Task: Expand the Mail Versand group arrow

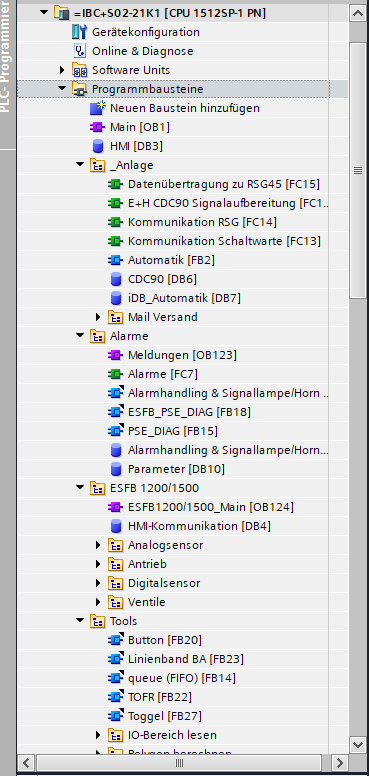Action: coord(98,317)
